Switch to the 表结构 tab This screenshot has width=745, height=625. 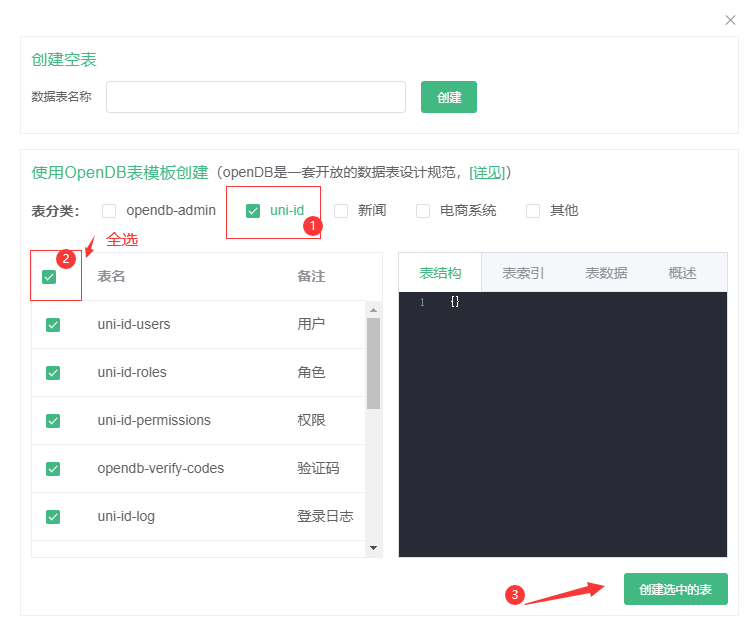click(x=440, y=273)
